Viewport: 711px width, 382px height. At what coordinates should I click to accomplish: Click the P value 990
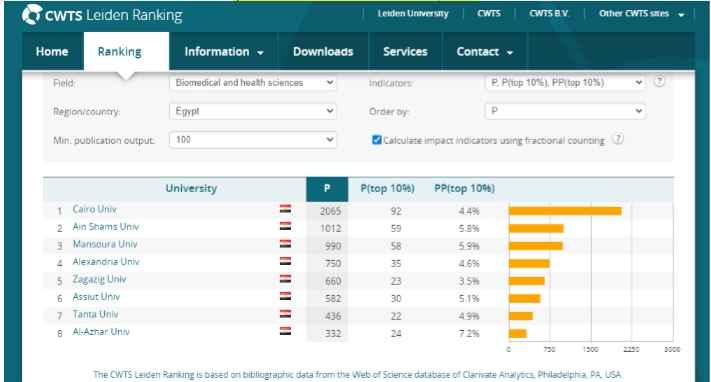pos(333,246)
